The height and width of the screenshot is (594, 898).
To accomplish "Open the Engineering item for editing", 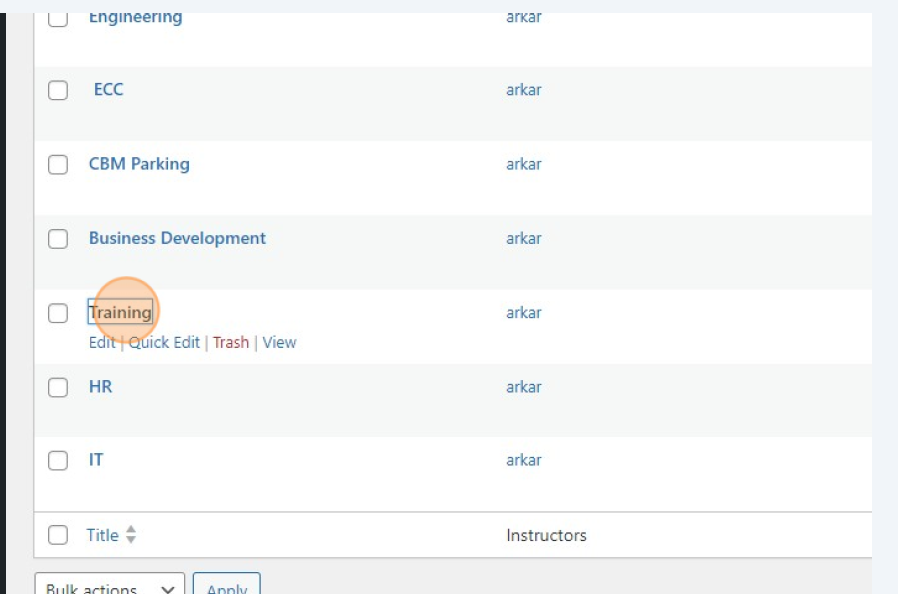I will [x=134, y=16].
